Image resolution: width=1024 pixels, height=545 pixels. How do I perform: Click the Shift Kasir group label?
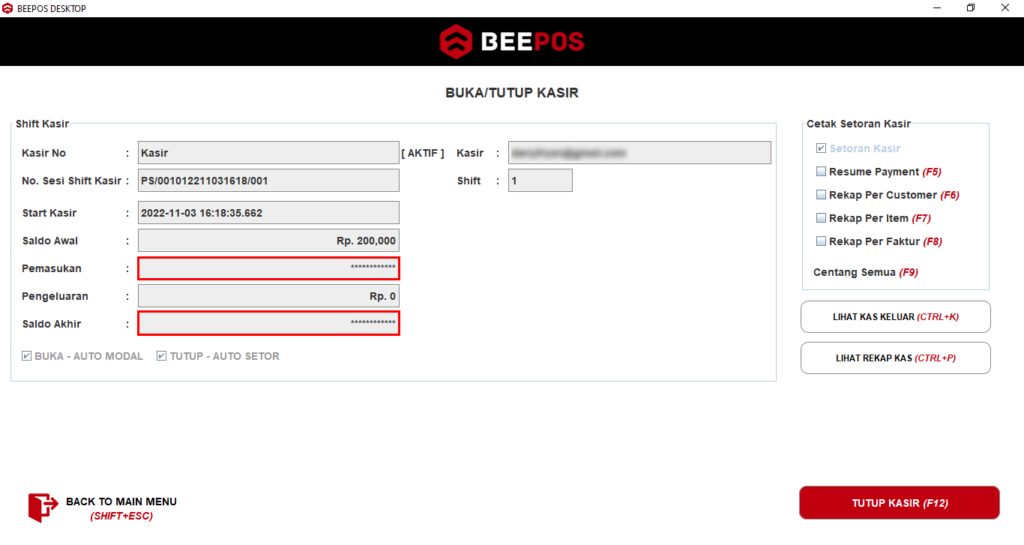(x=42, y=124)
